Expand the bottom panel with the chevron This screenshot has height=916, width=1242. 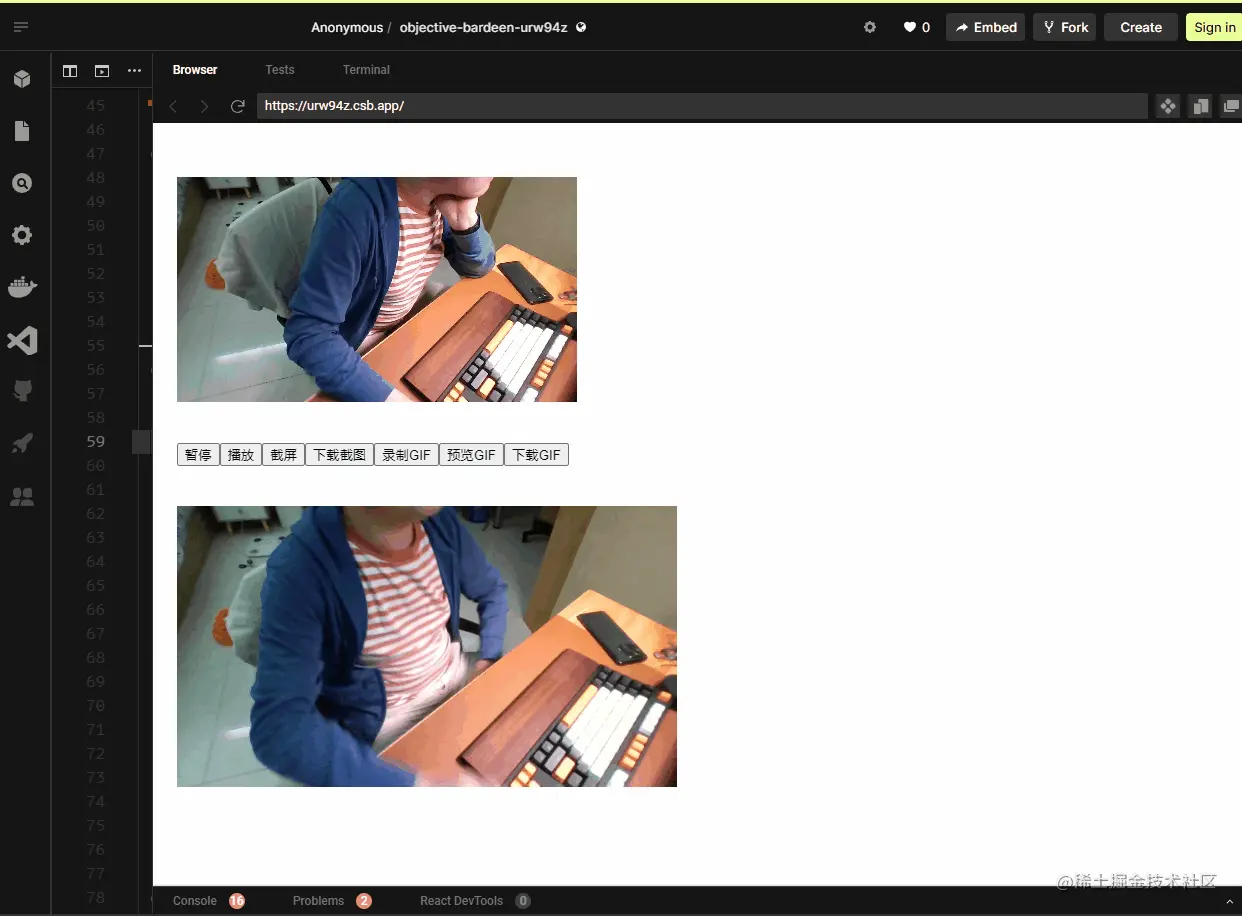coord(1232,901)
